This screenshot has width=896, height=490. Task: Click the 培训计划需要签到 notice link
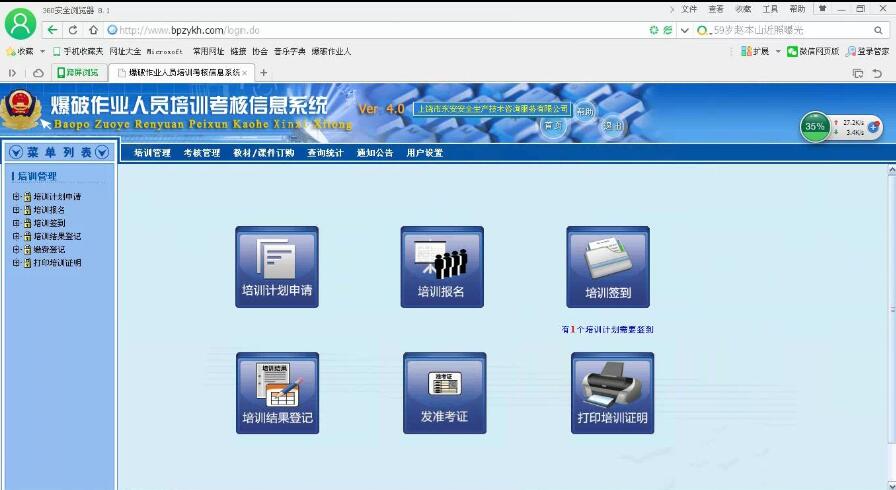pos(608,329)
